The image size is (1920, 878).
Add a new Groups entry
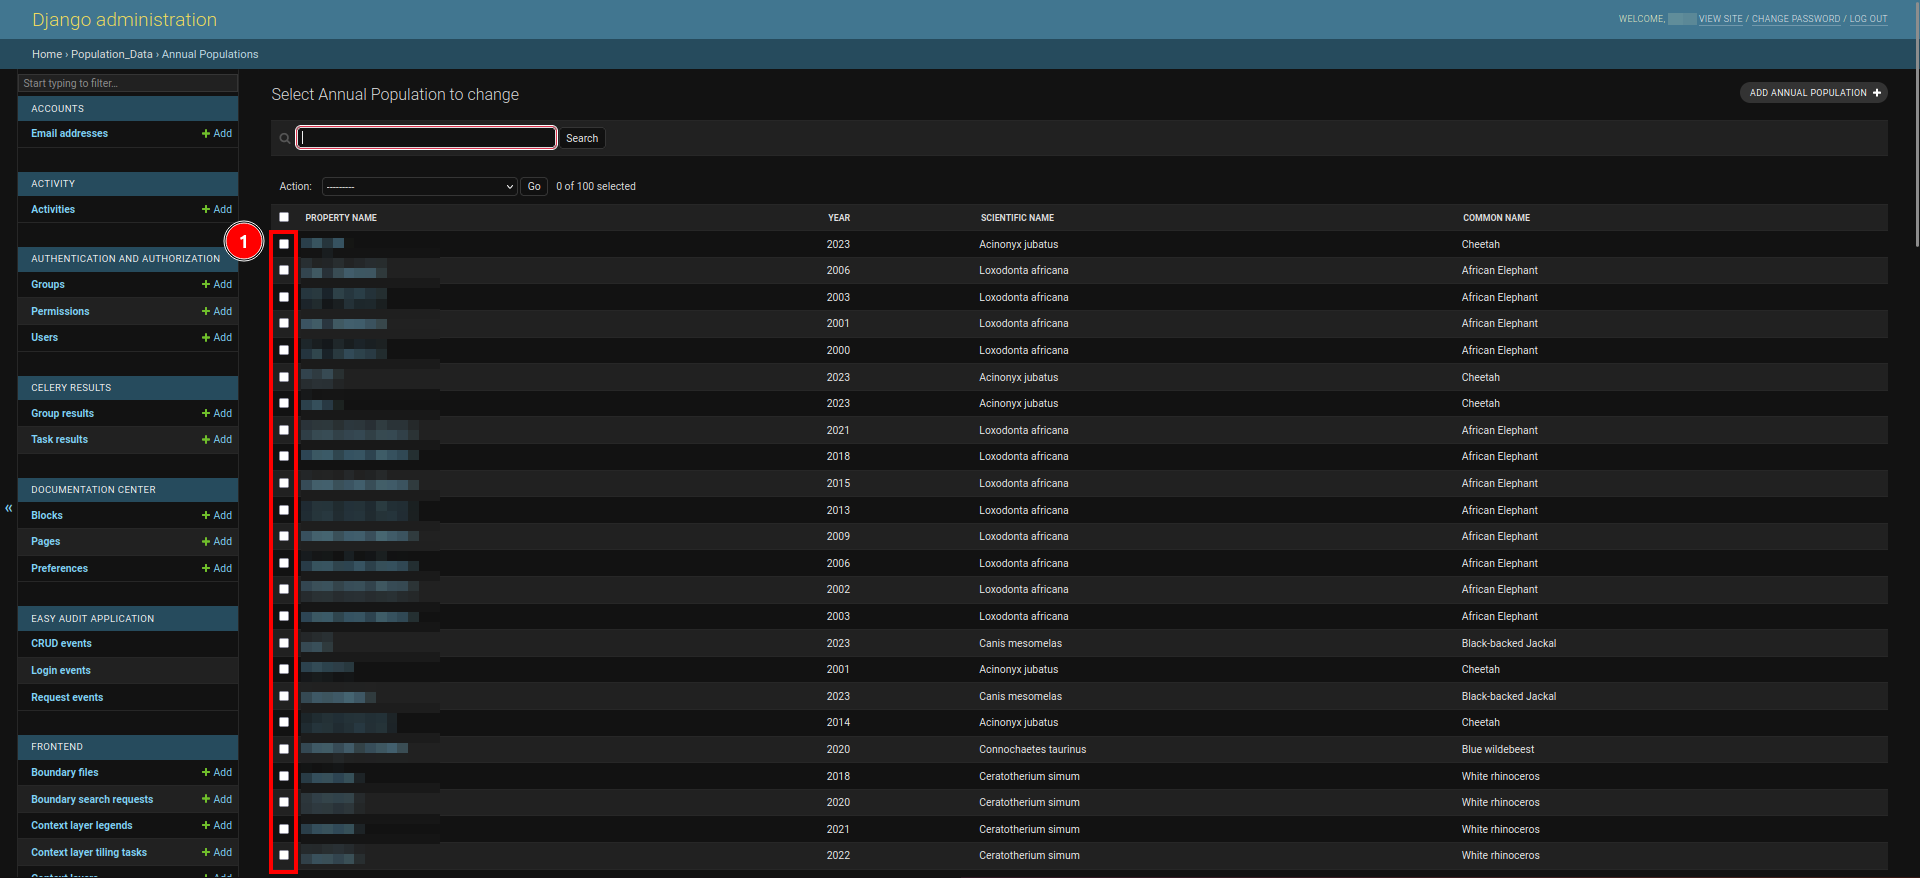point(217,285)
